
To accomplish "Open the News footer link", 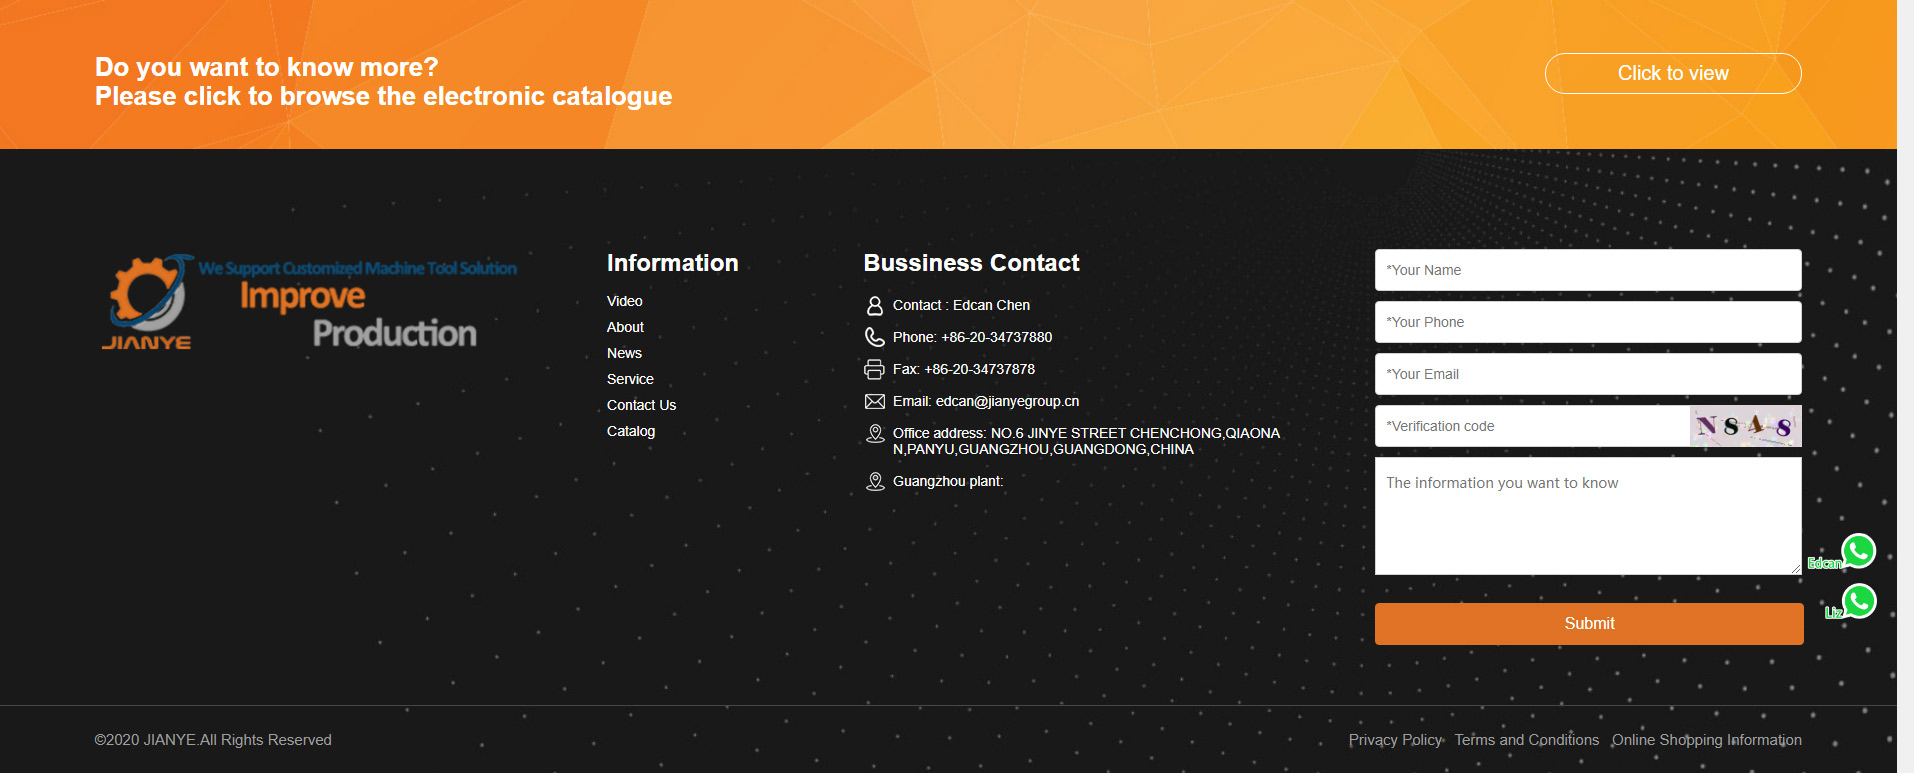I will tap(624, 353).
